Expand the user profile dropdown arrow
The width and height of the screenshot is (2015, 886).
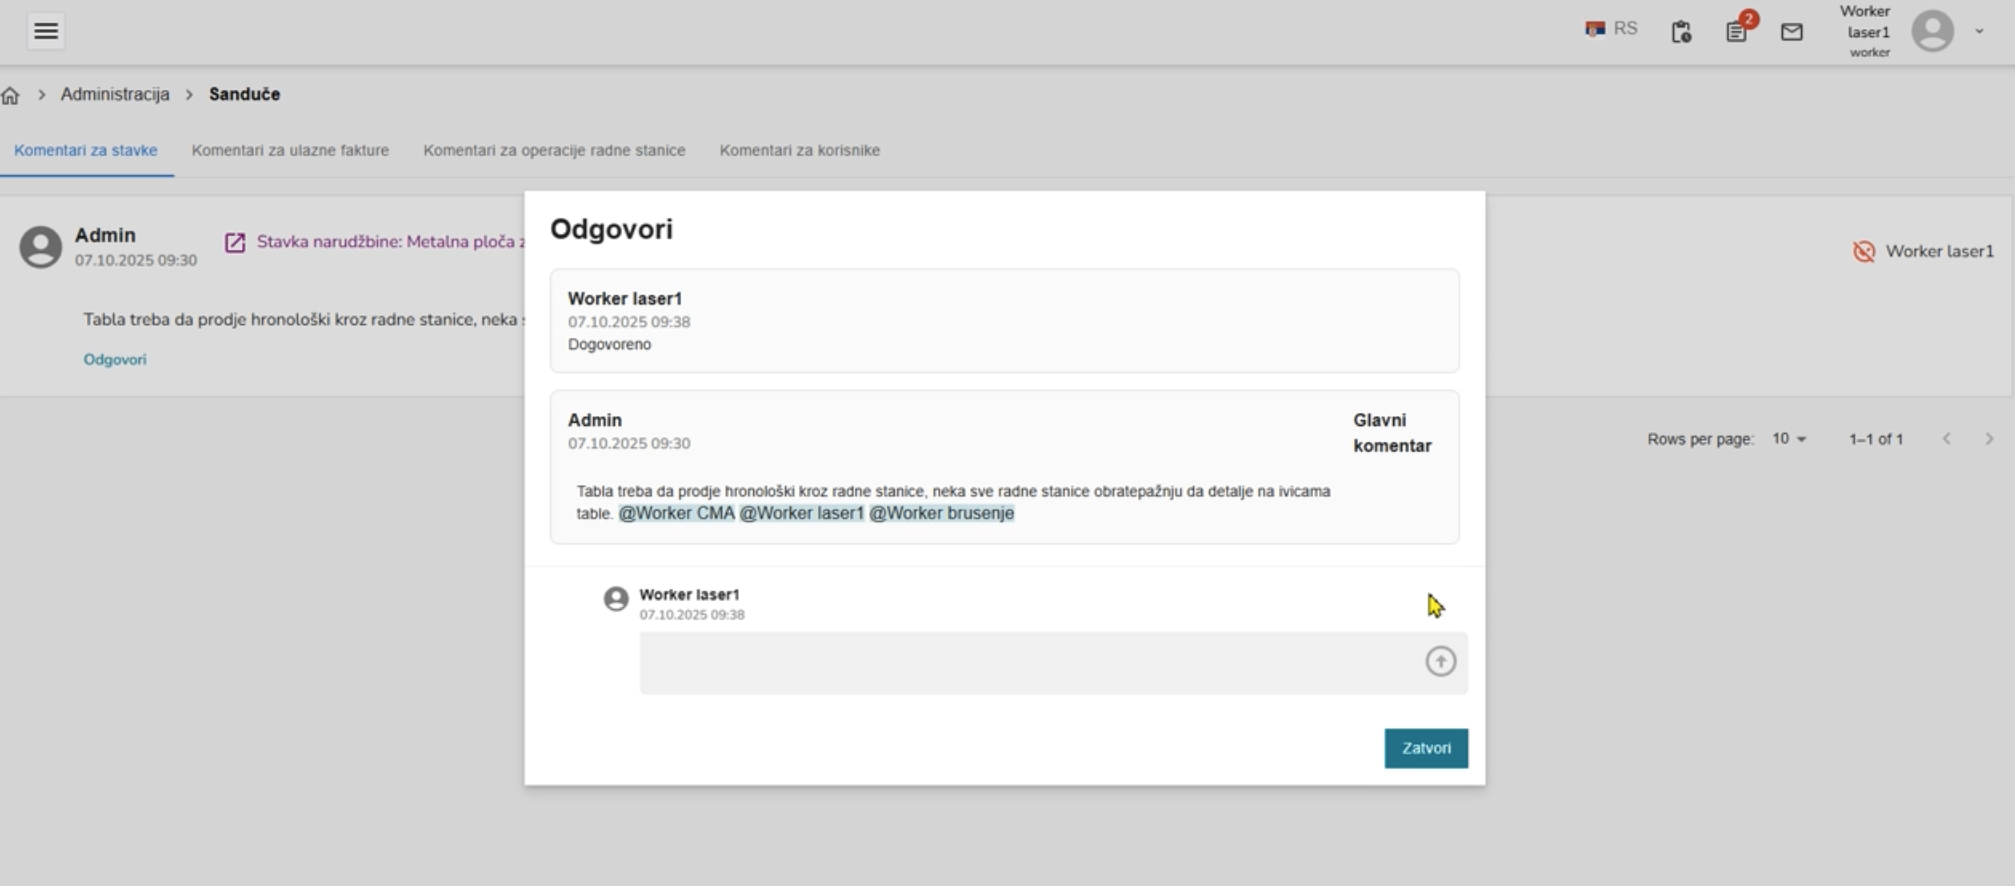(x=1979, y=31)
